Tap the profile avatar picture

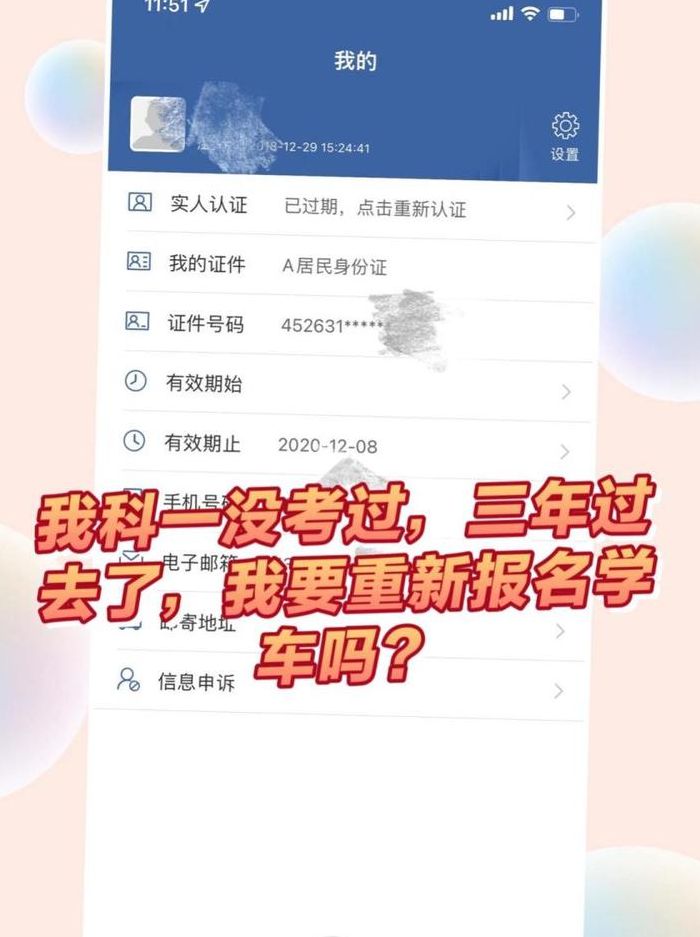point(158,124)
